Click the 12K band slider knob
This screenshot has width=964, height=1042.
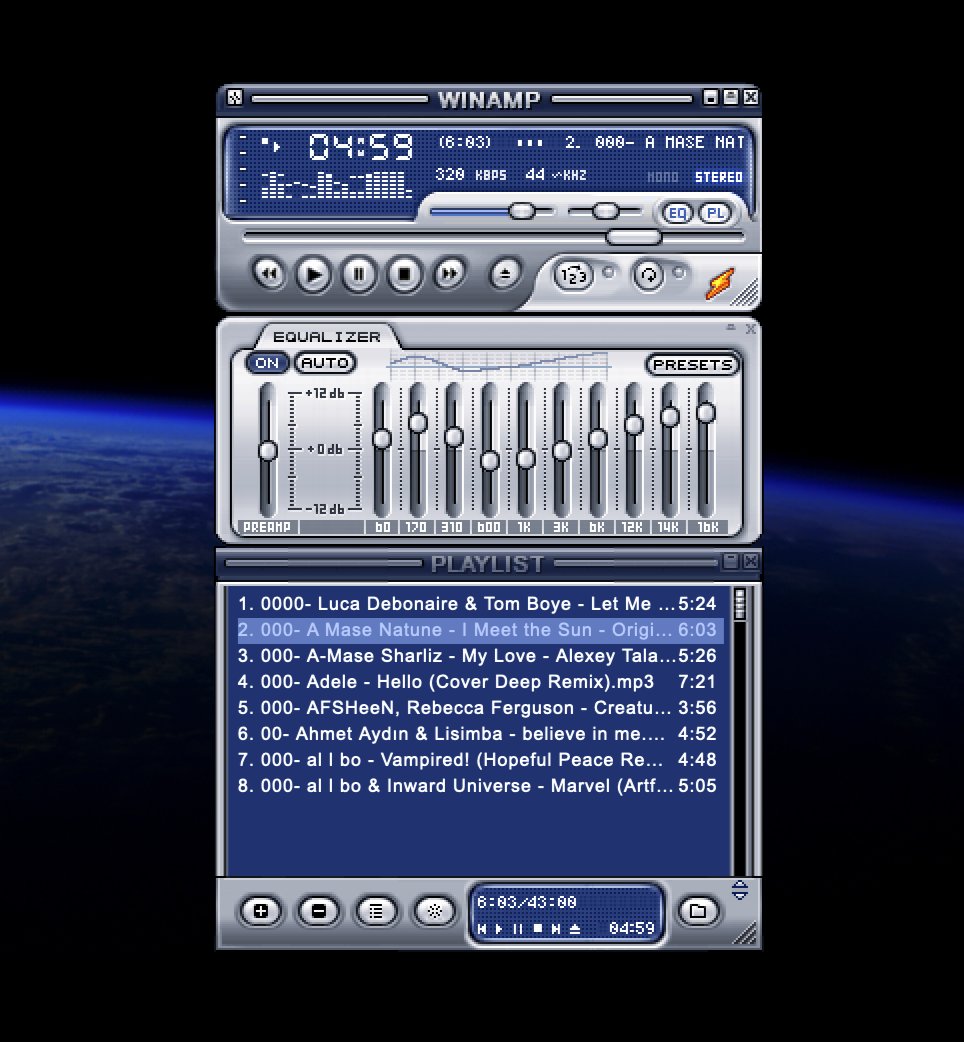coord(634,425)
